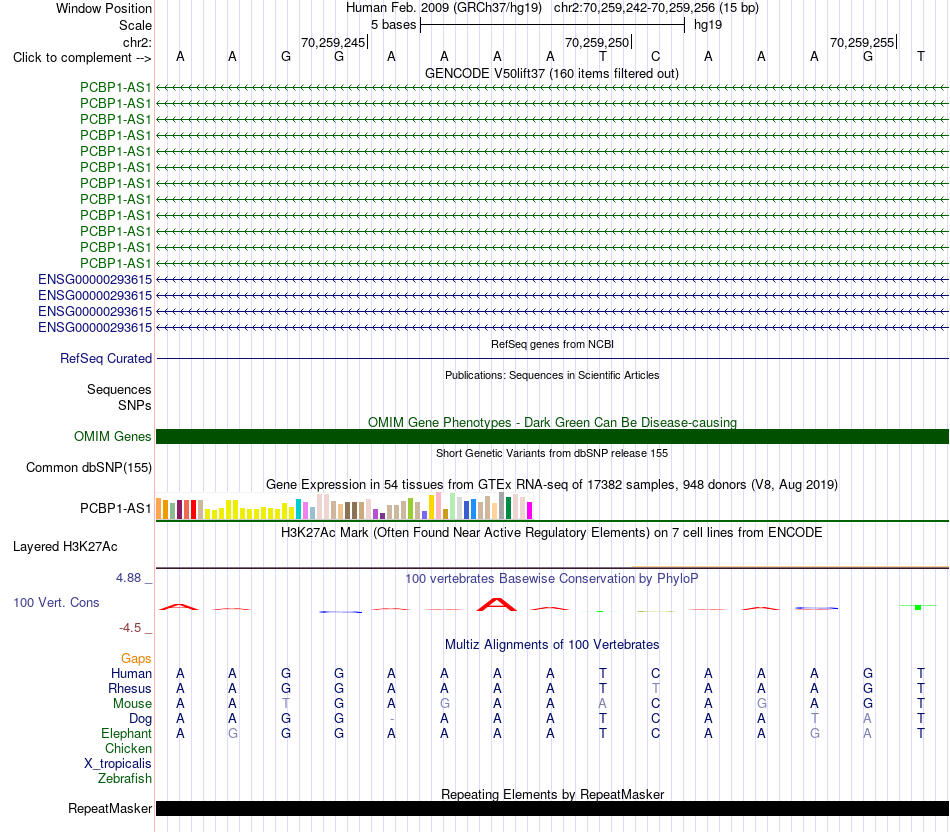
Task: Open the H3K27Ac Mark track title
Action: coord(551,533)
